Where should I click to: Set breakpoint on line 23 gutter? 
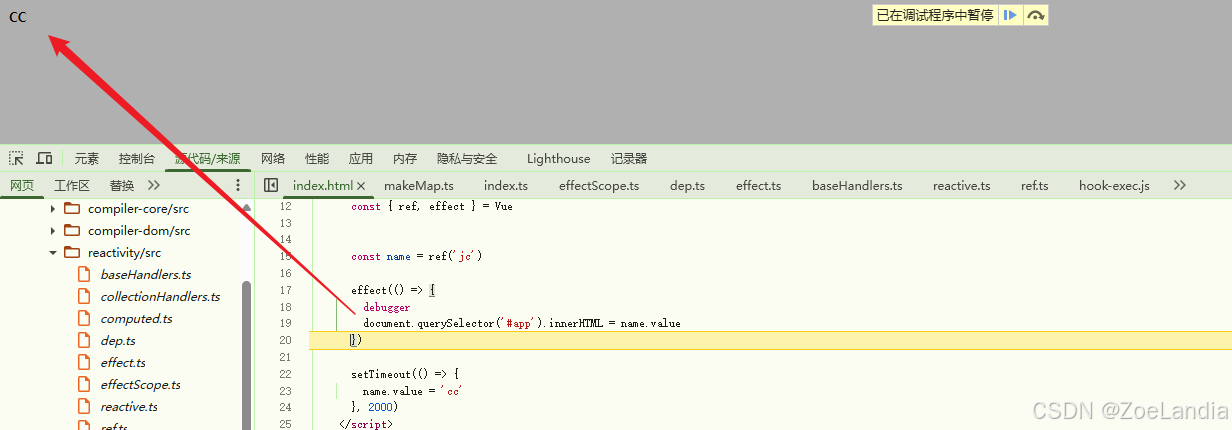pyautogui.click(x=286, y=391)
